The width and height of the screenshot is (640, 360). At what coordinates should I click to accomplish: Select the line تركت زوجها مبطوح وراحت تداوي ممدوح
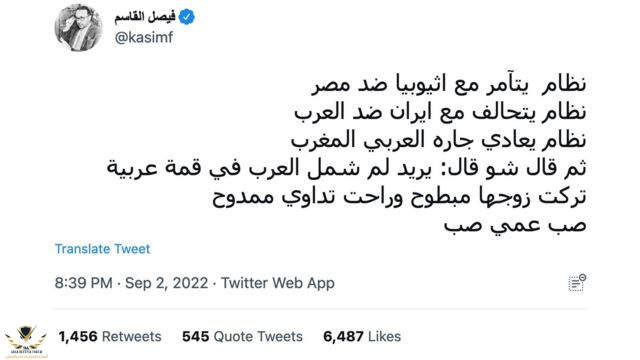399,196
